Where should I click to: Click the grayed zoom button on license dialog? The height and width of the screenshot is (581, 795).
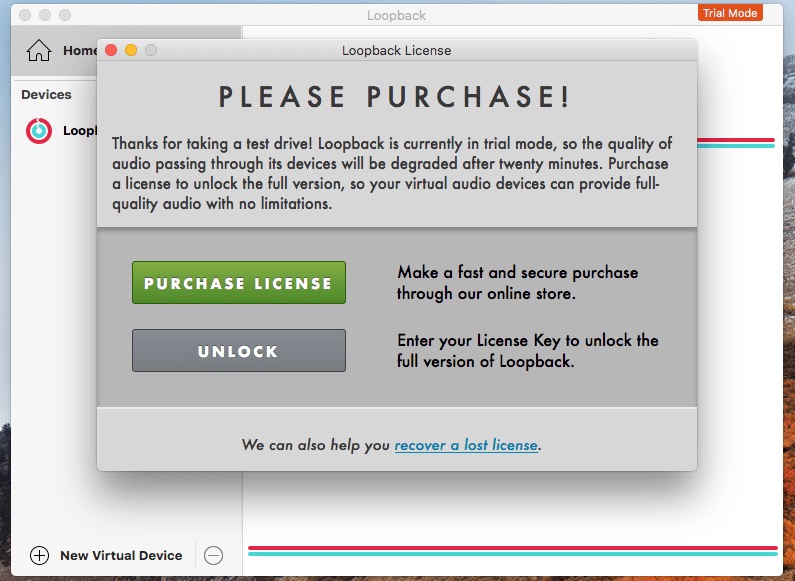coord(151,50)
